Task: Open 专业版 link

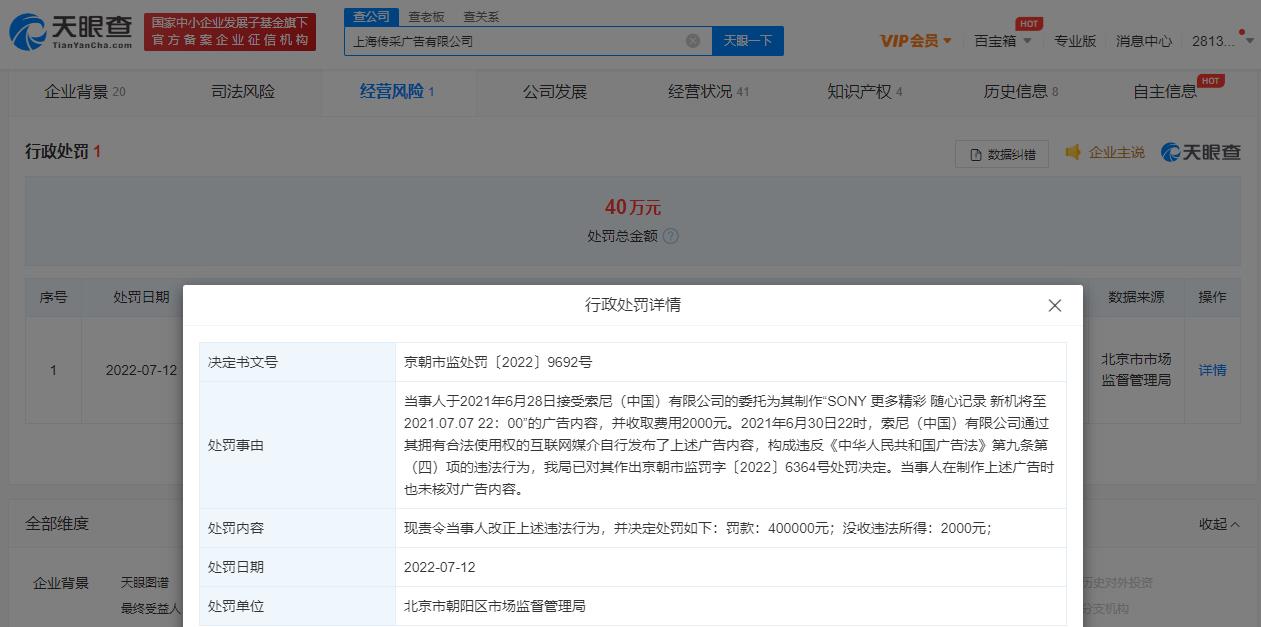Action: [1075, 41]
